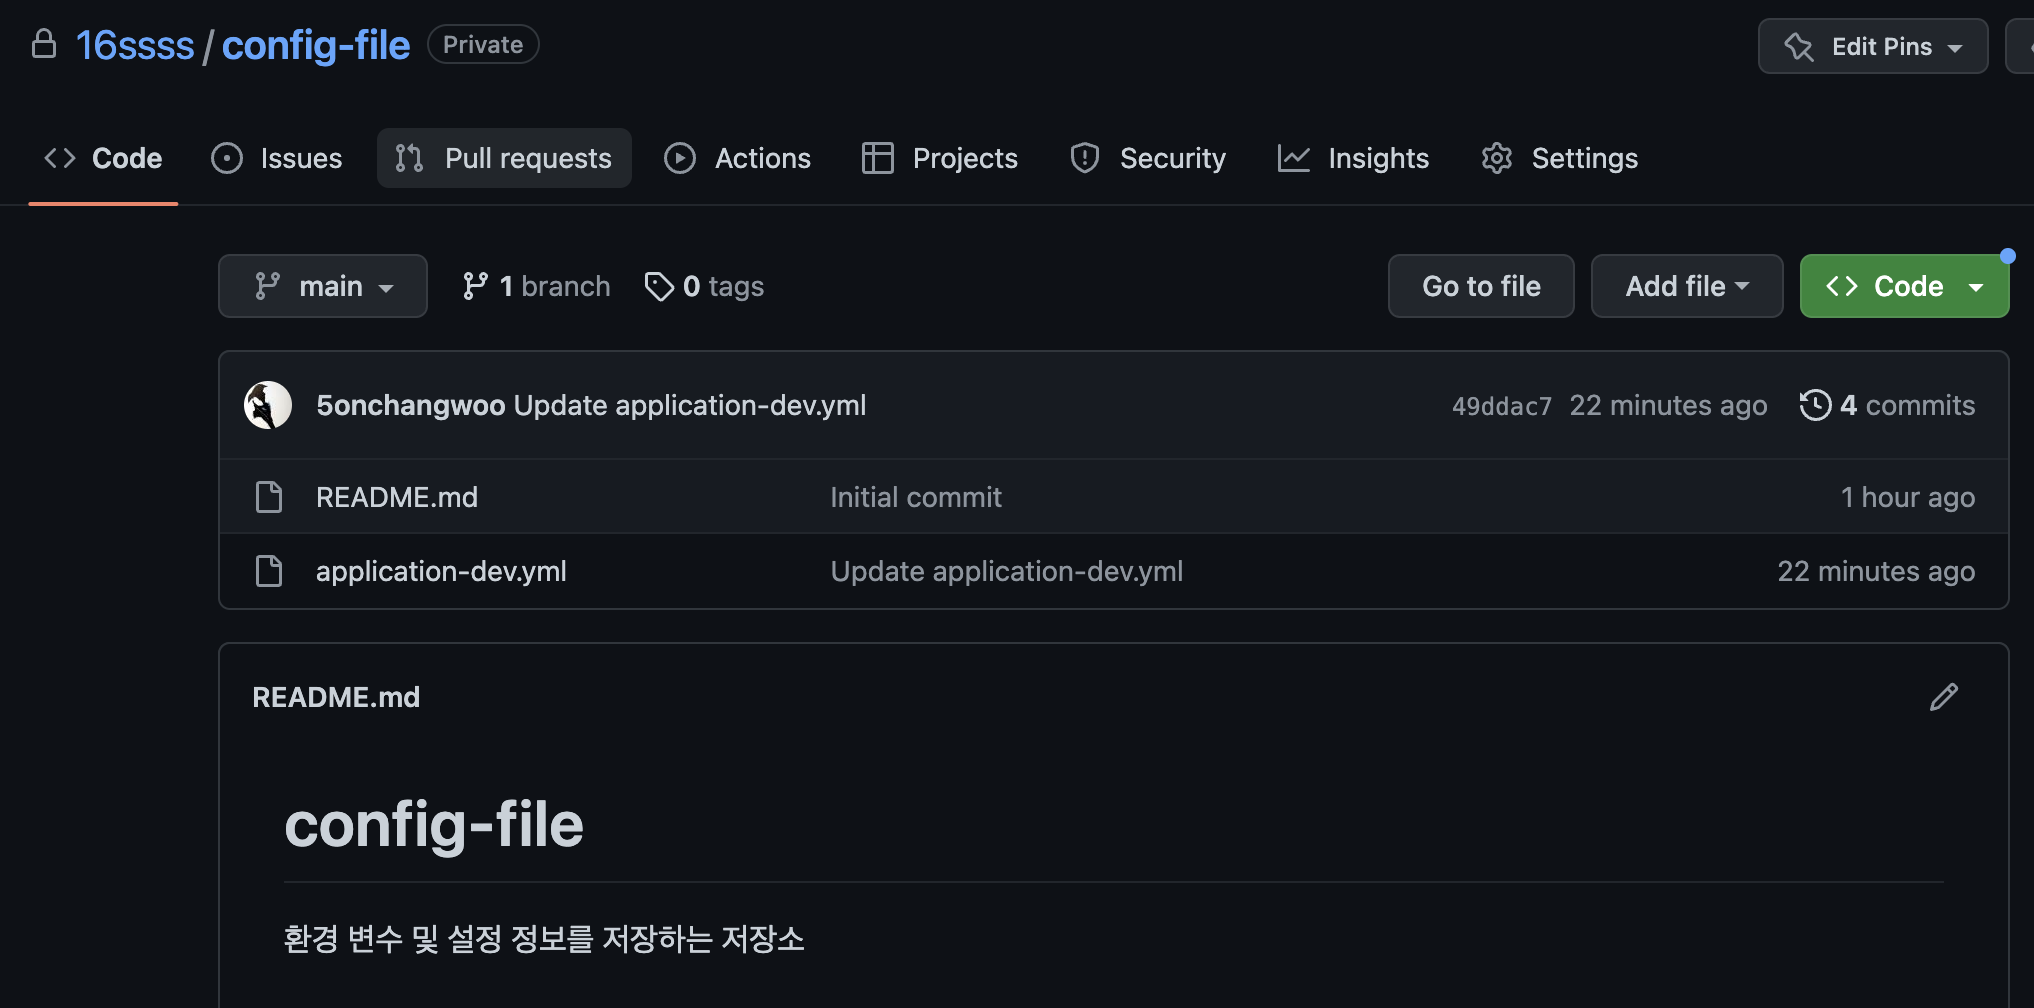Viewport: 2034px width, 1008px height.
Task: Click the Private visibility badge
Action: point(483,45)
